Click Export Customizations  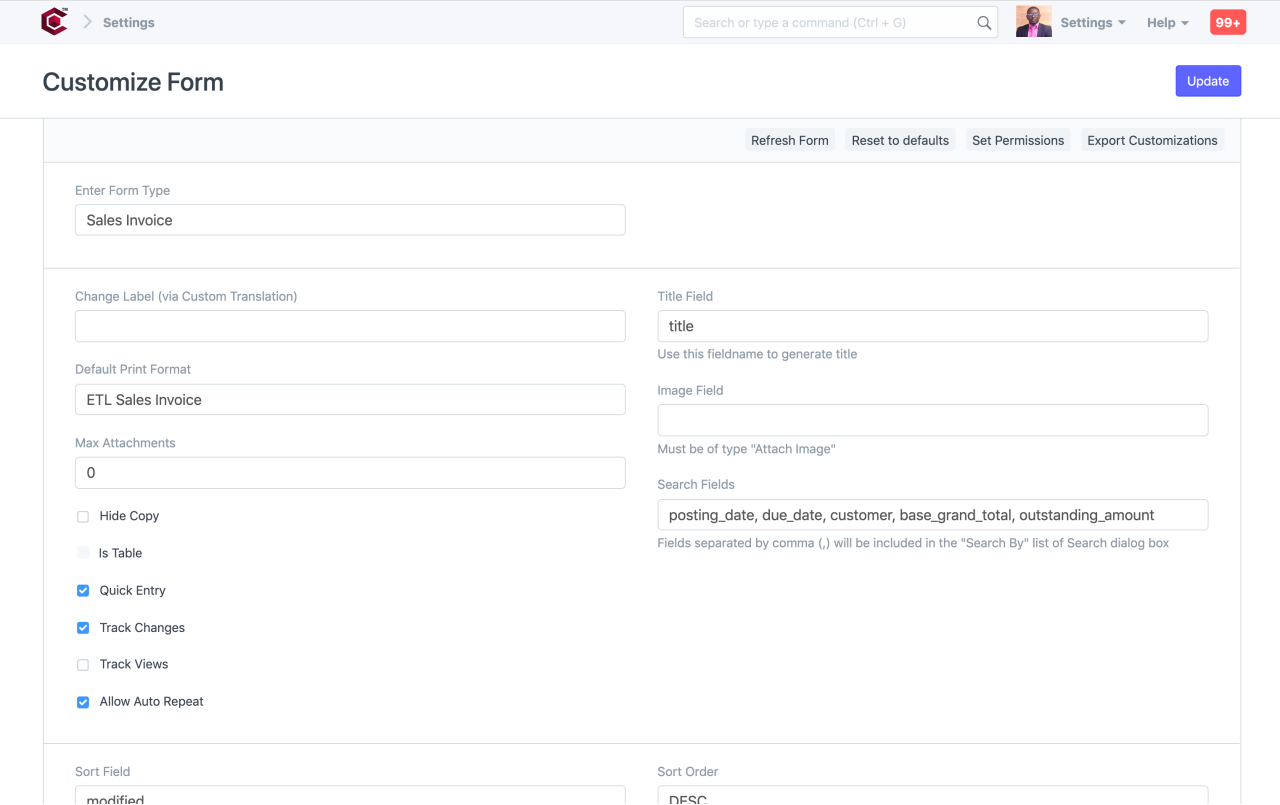[1151, 140]
